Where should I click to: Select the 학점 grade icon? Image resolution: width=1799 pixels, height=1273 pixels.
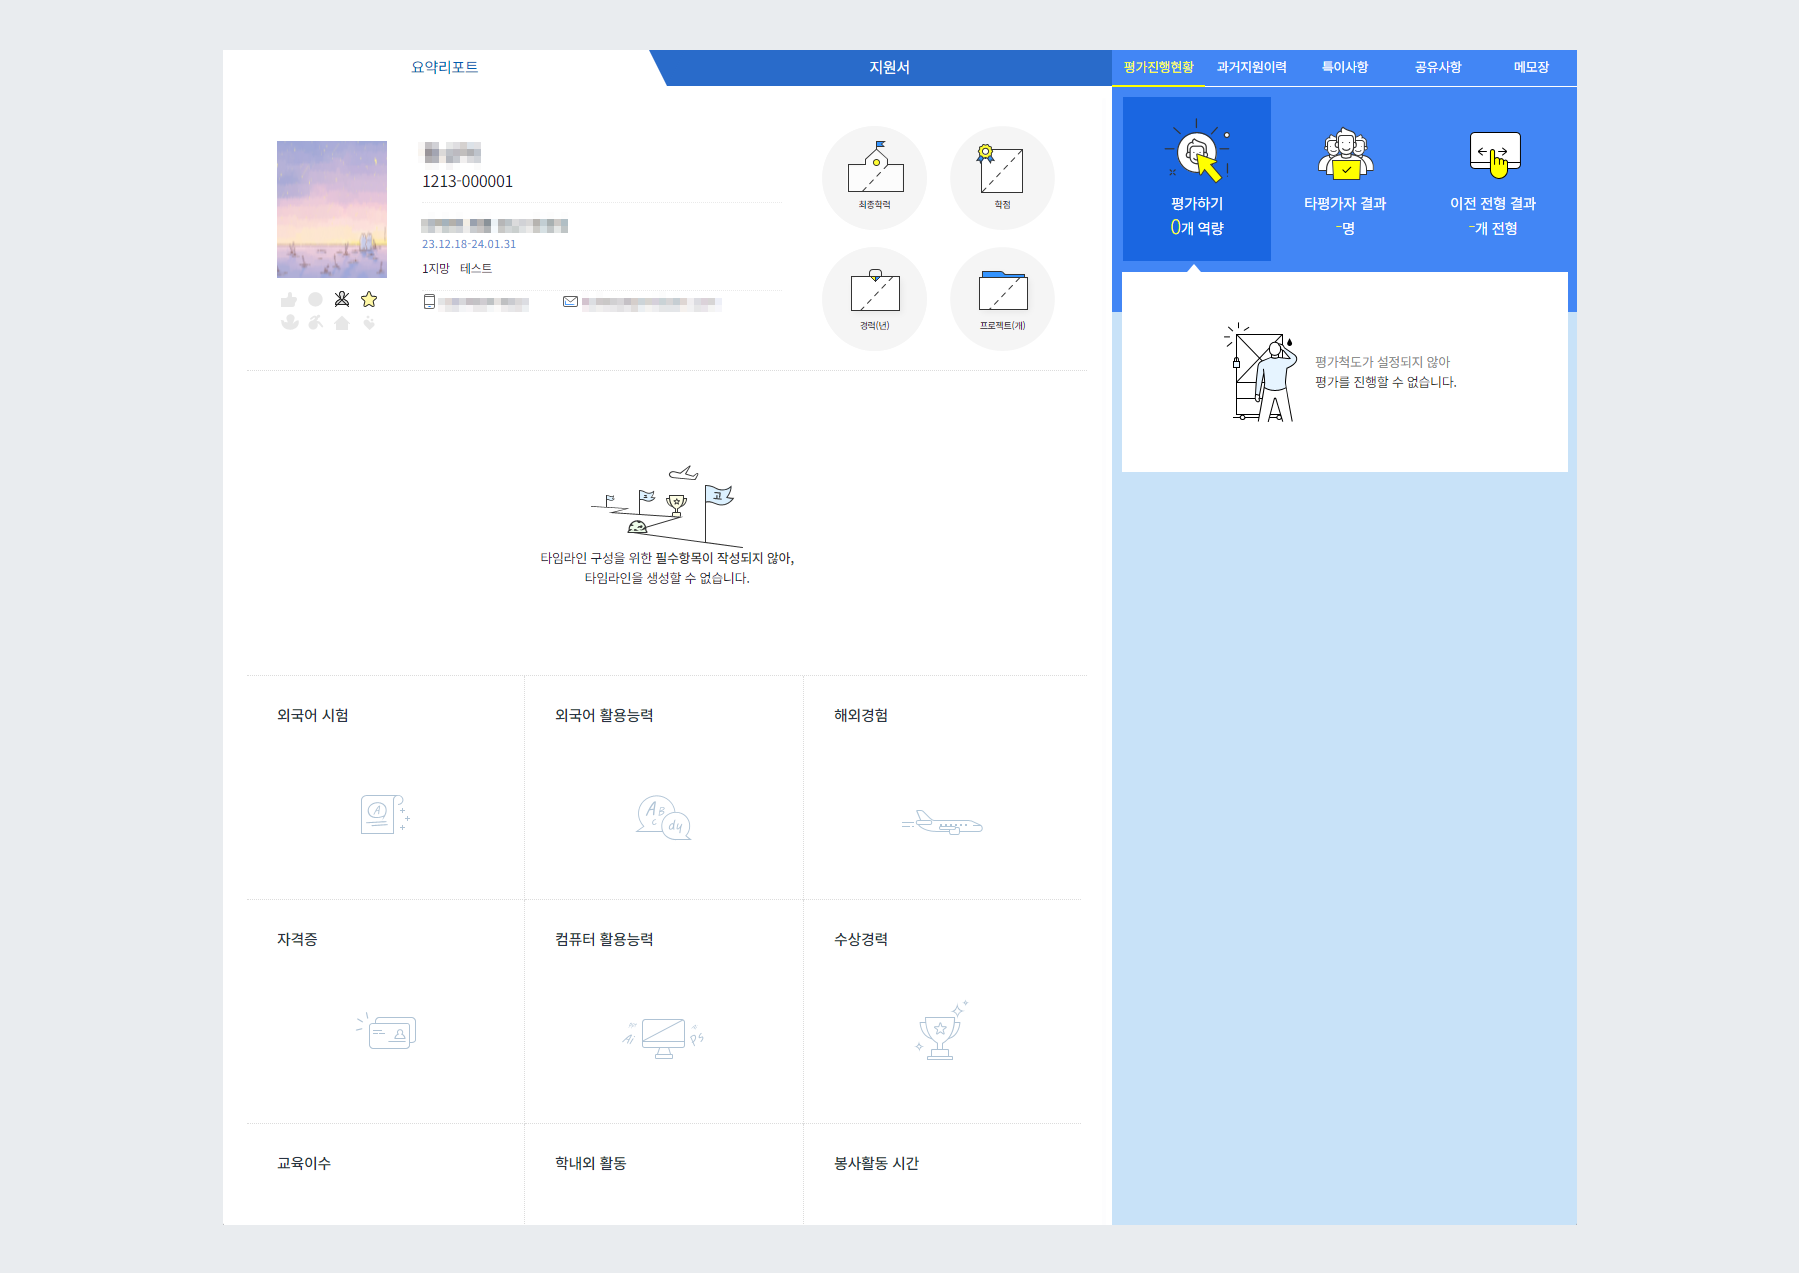1001,178
